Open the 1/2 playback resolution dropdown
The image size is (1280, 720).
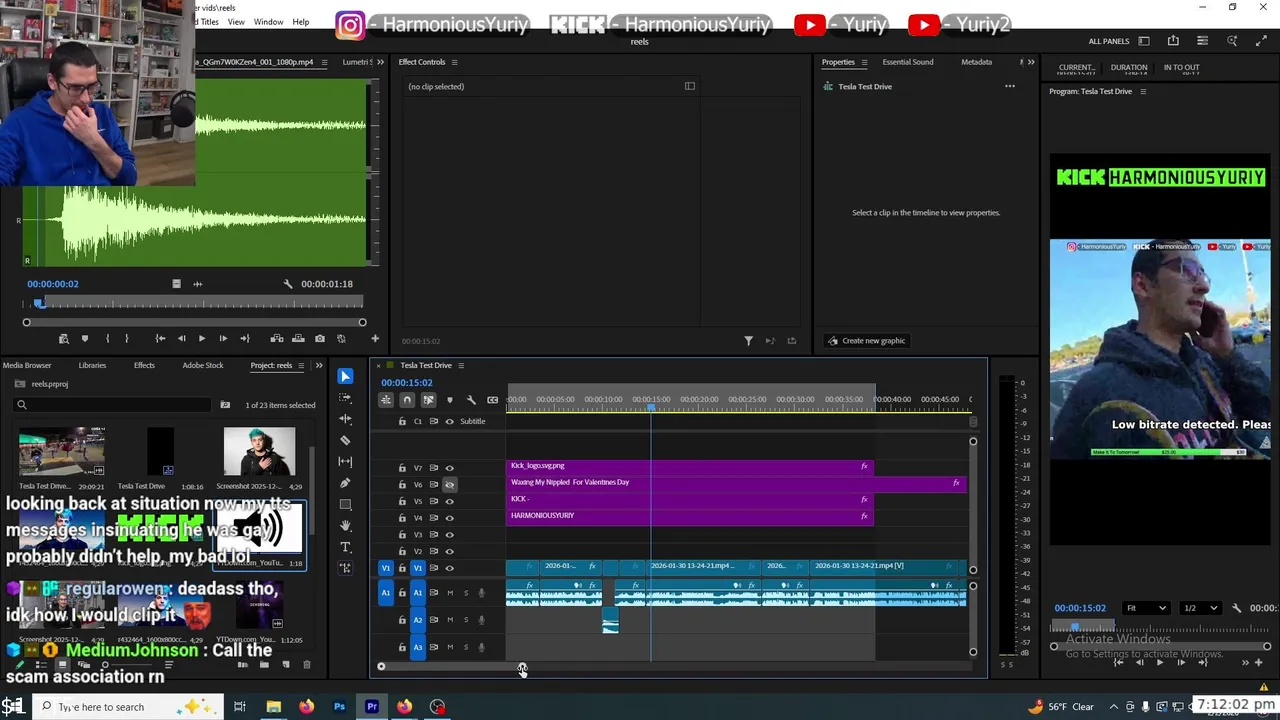1201,608
